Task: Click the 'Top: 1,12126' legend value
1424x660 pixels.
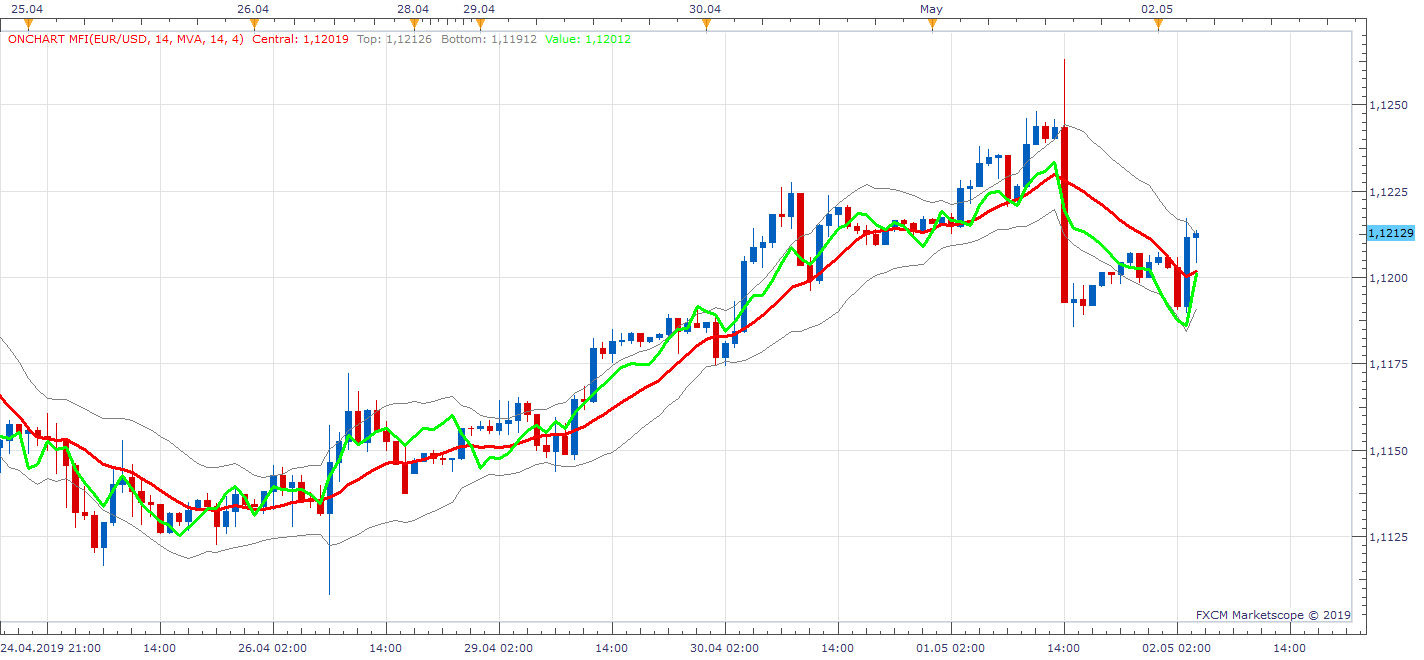Action: [393, 39]
